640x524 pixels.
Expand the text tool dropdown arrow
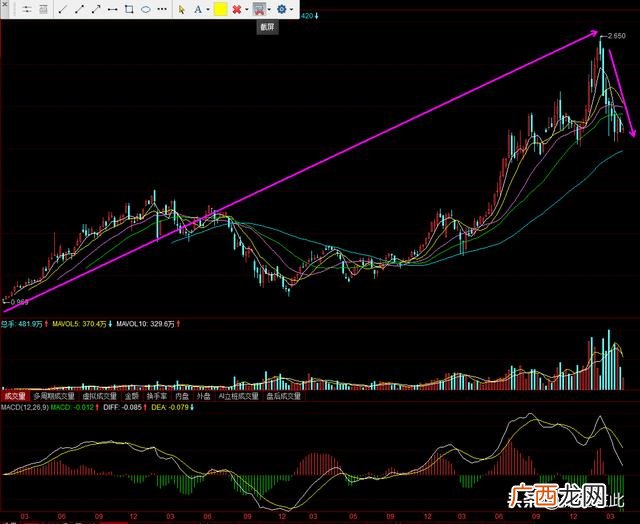pos(207,9)
